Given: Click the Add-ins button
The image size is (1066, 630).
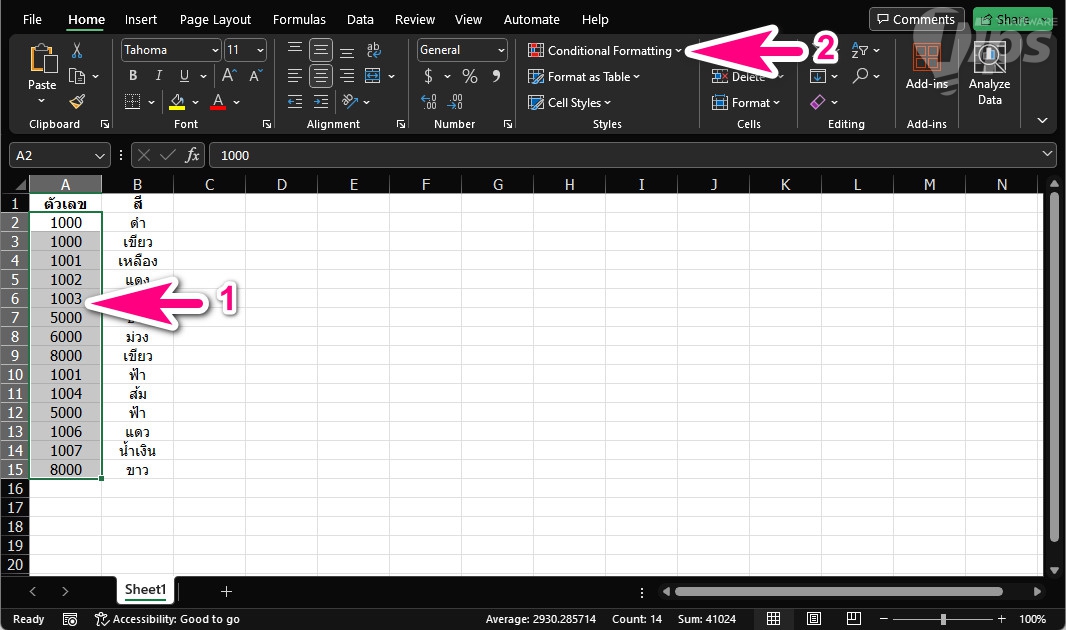Looking at the screenshot, I should tap(927, 67).
